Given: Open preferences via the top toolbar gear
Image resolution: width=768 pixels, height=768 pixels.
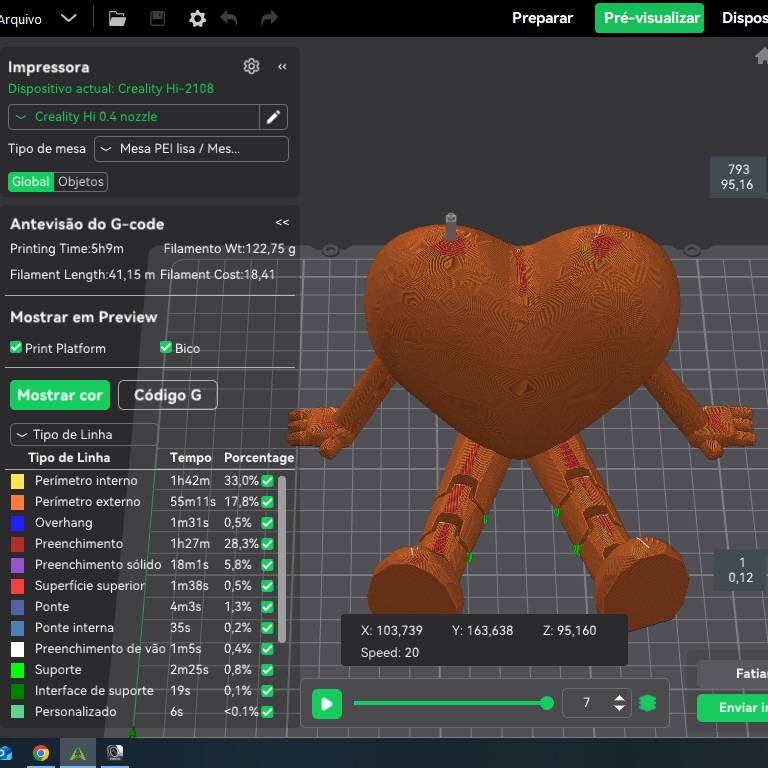Looking at the screenshot, I should tap(197, 18).
